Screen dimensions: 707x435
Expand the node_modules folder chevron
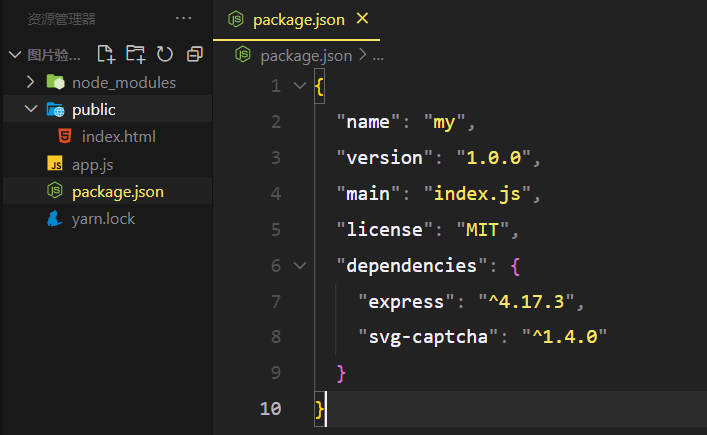pos(30,82)
